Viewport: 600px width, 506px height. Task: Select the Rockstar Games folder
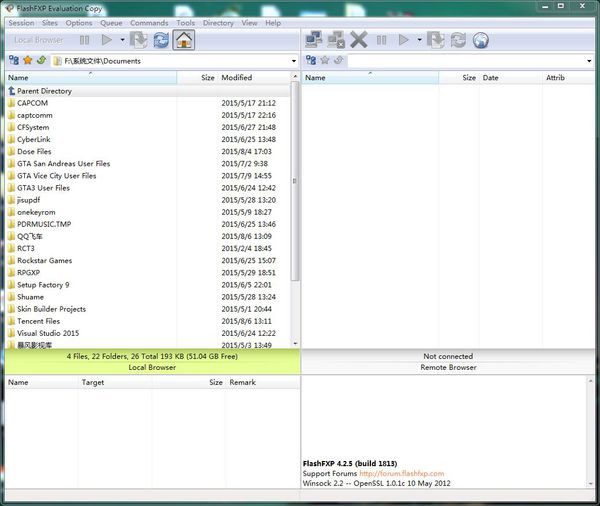44,260
